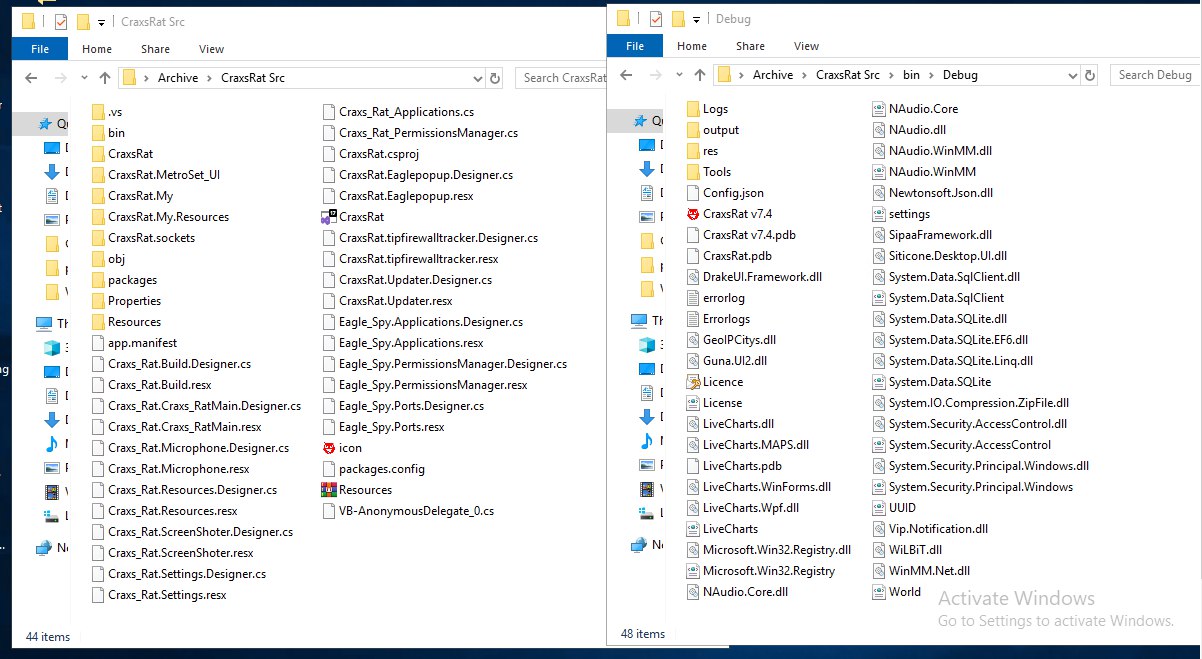
Task: Switch to View tab in CraxsRat Src window
Action: pos(211,49)
